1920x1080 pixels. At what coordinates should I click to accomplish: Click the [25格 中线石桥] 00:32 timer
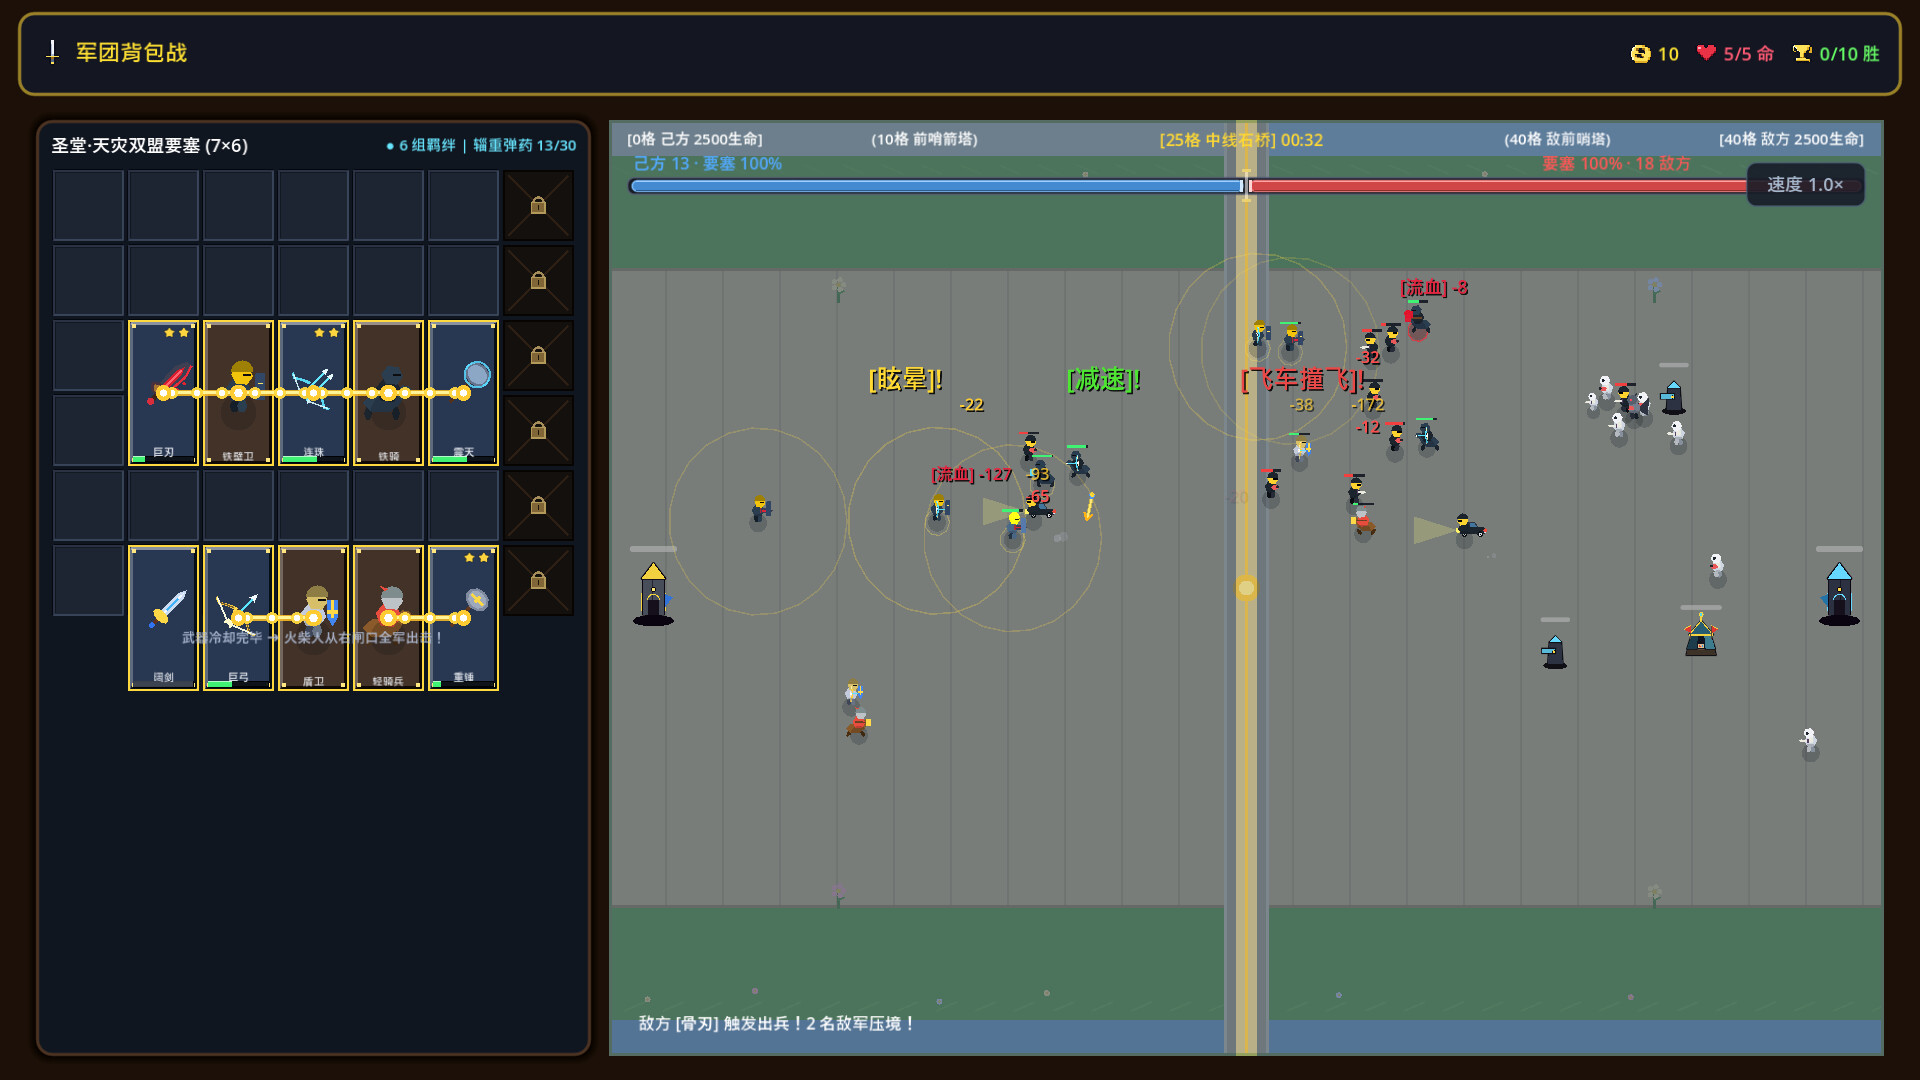pyautogui.click(x=1241, y=140)
